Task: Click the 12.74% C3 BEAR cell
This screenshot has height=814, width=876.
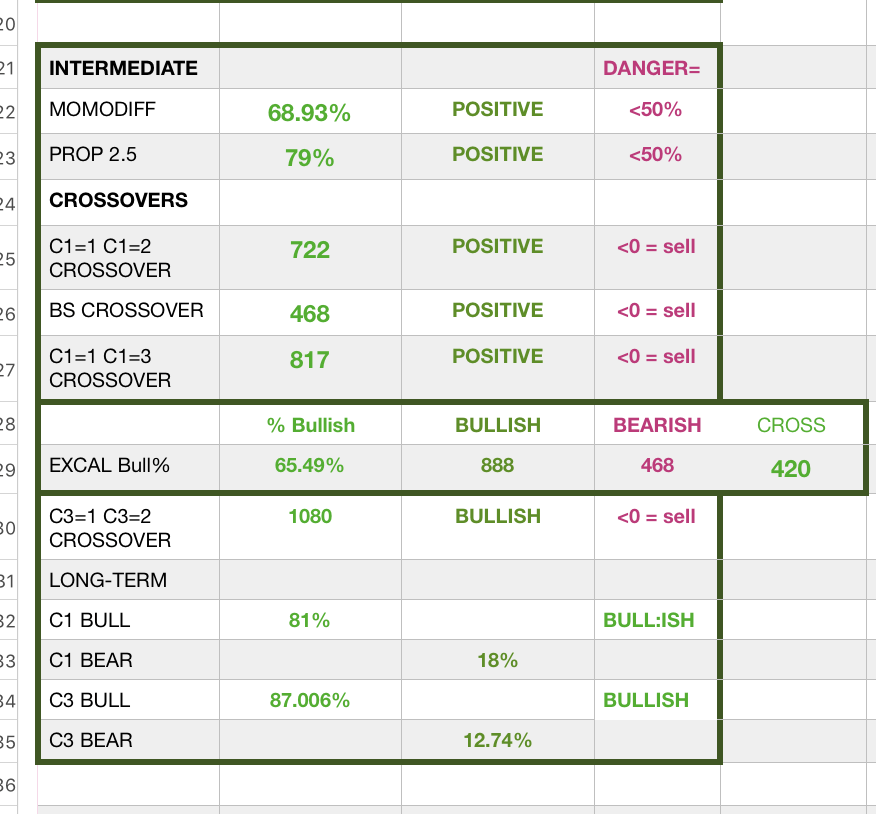Action: click(497, 741)
